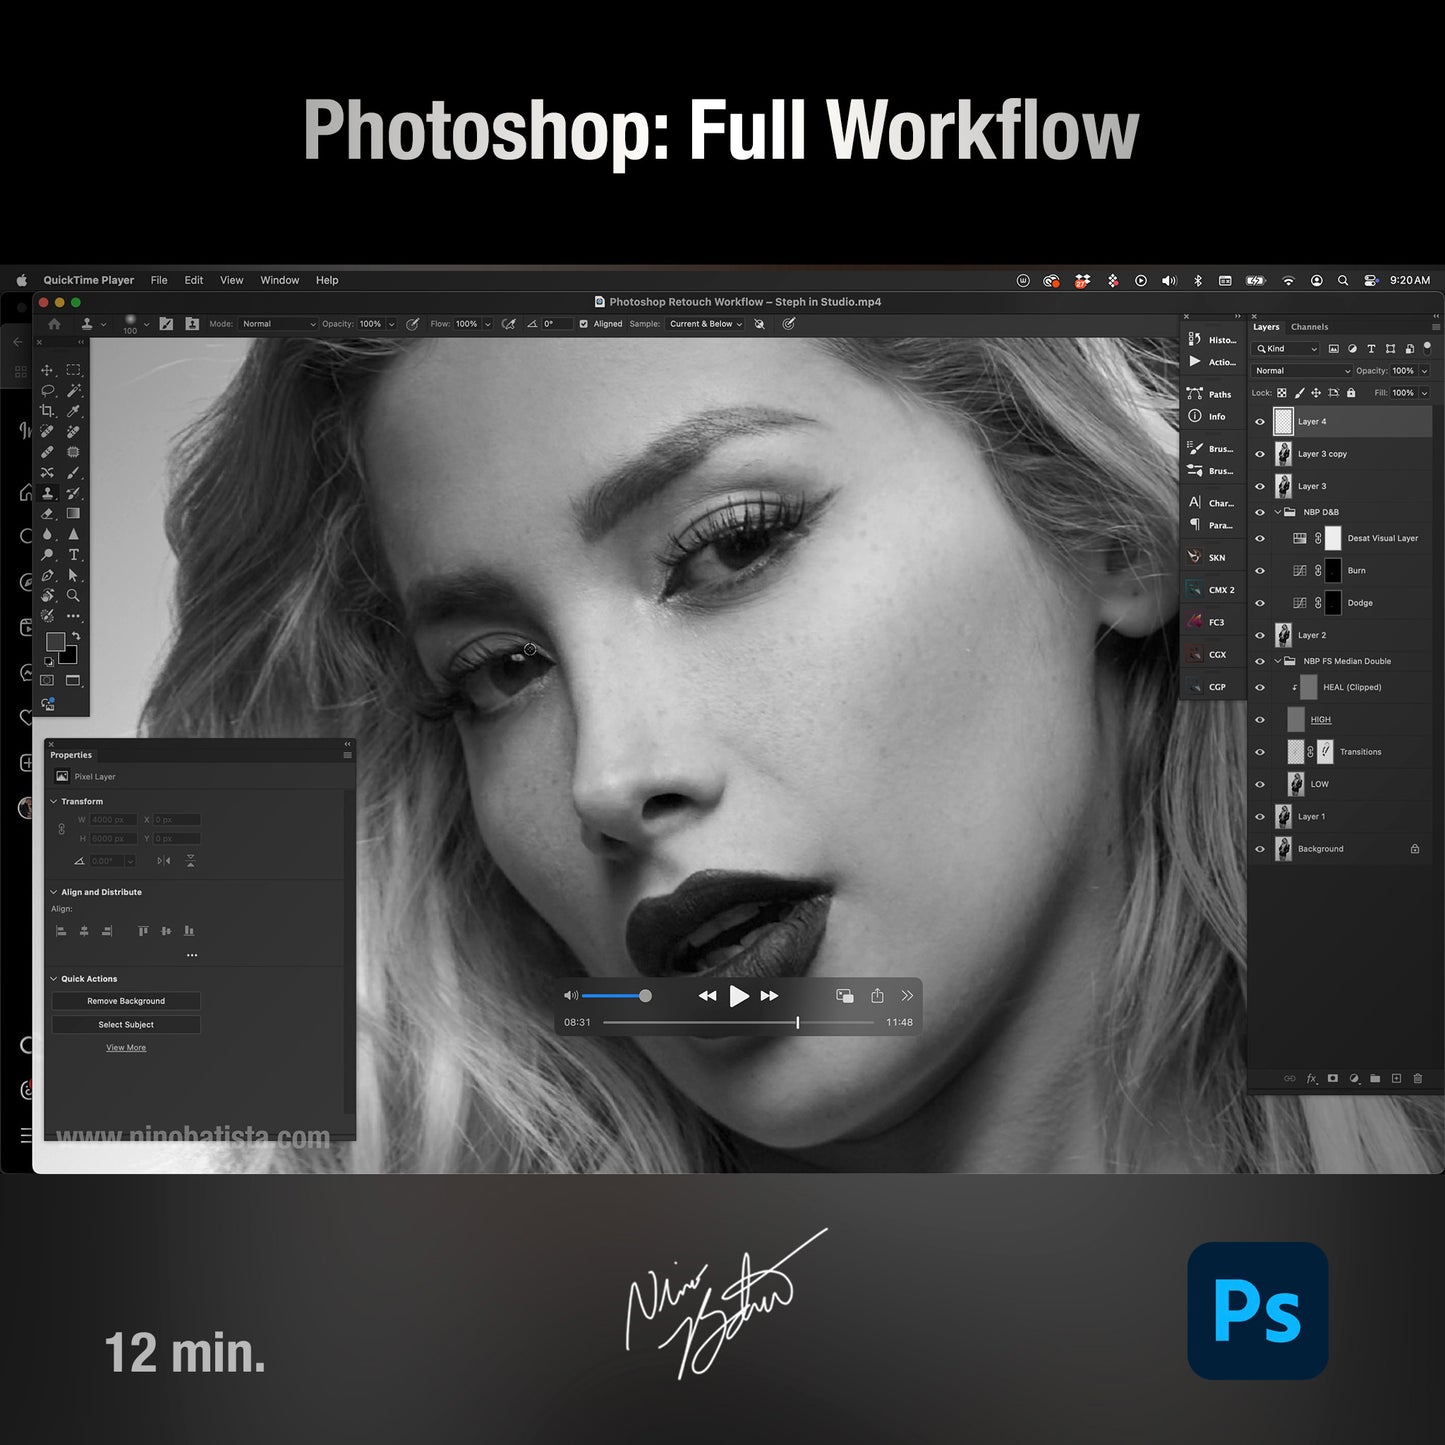Click the Remove Background button

[x=126, y=1000]
